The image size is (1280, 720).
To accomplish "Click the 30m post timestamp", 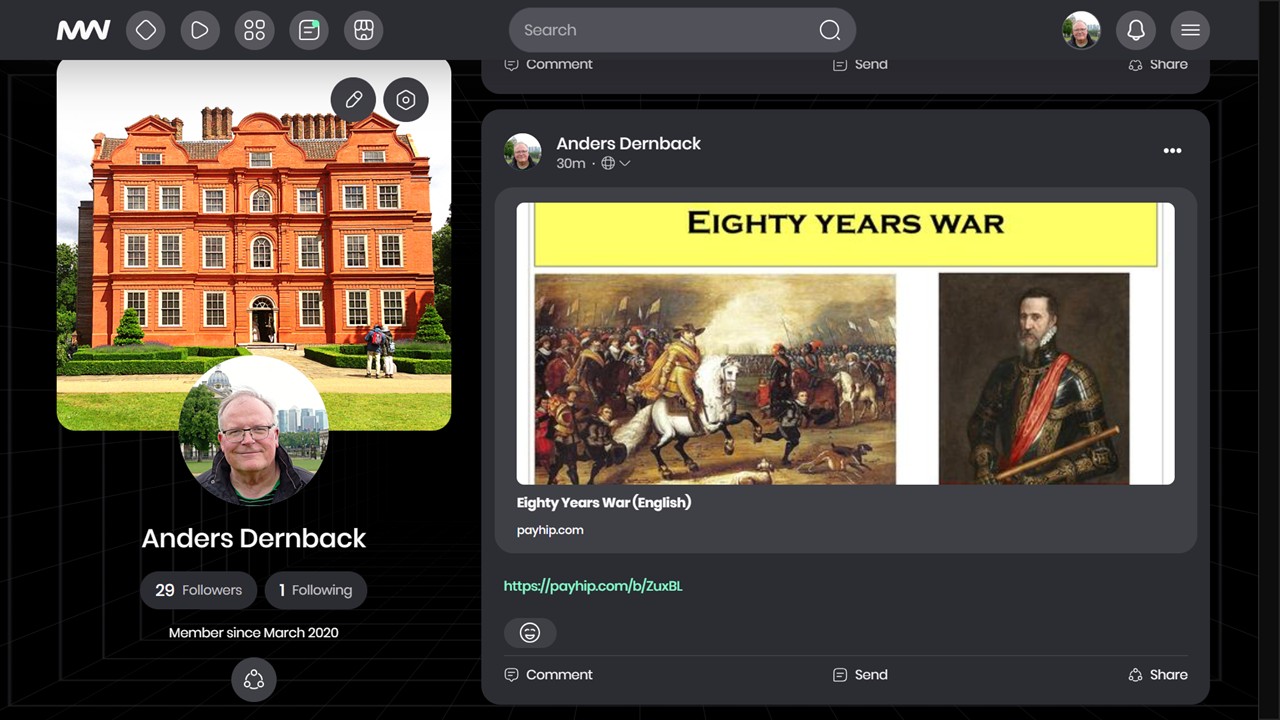I will coord(571,163).
